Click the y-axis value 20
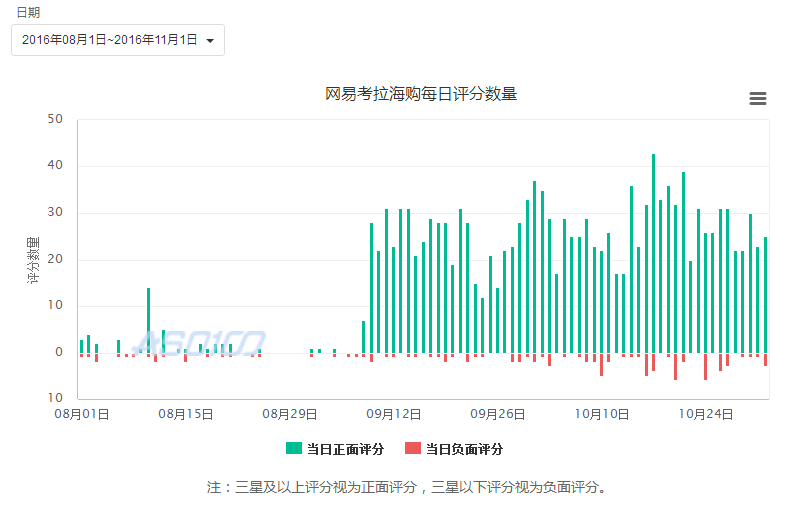 (55, 259)
